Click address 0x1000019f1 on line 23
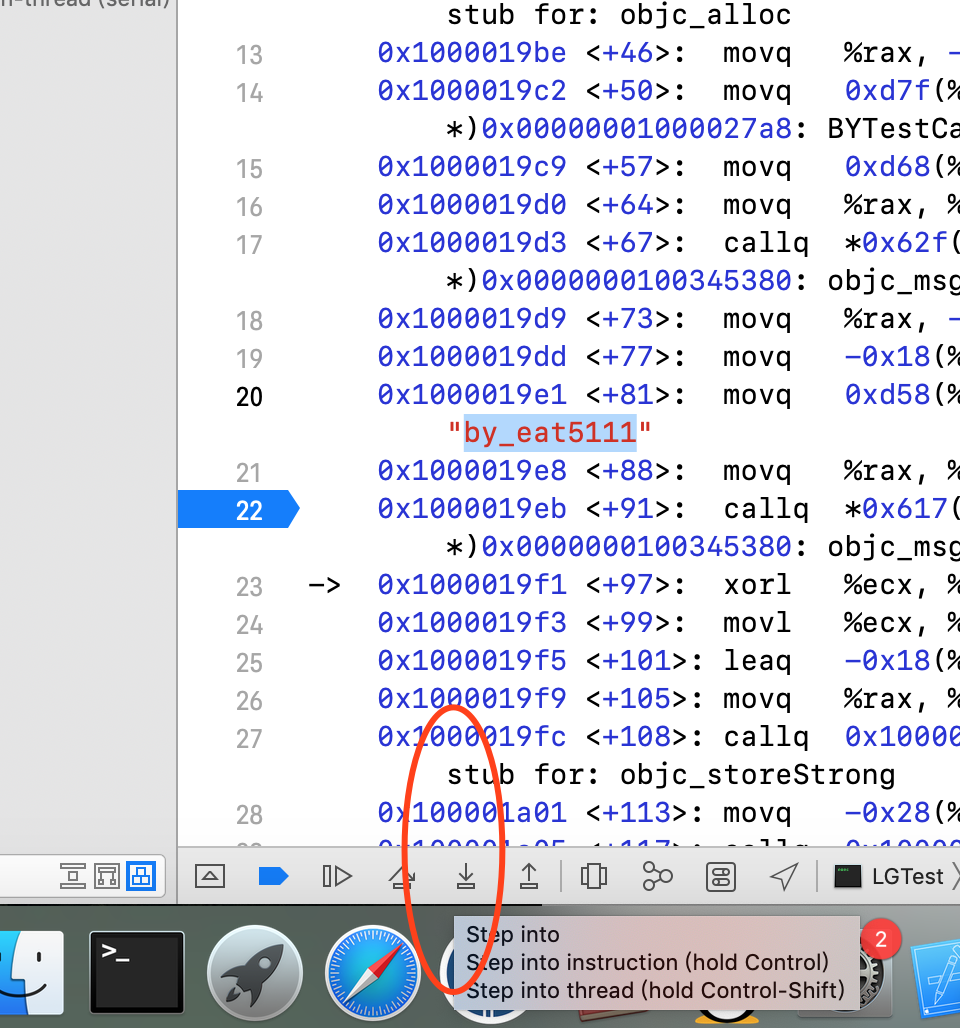 (x=471, y=585)
